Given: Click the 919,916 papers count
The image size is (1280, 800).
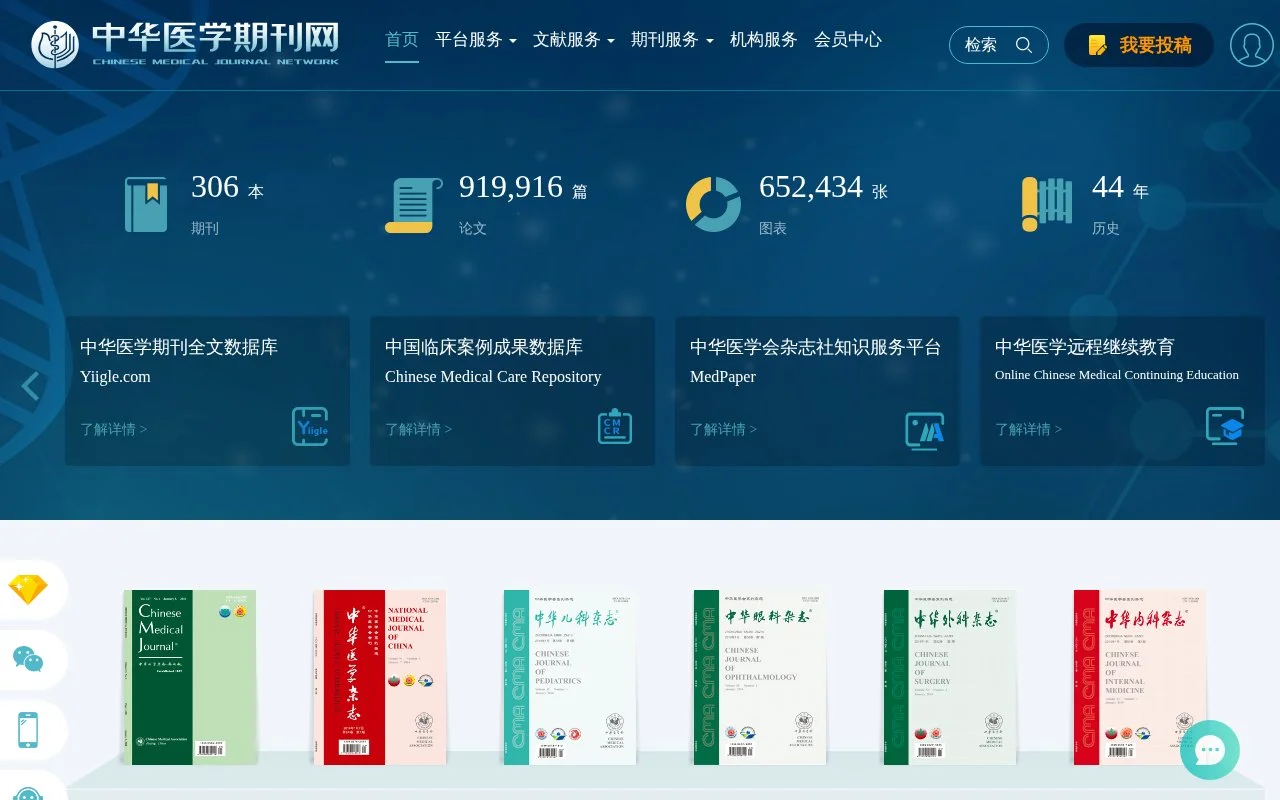Looking at the screenshot, I should tap(511, 187).
